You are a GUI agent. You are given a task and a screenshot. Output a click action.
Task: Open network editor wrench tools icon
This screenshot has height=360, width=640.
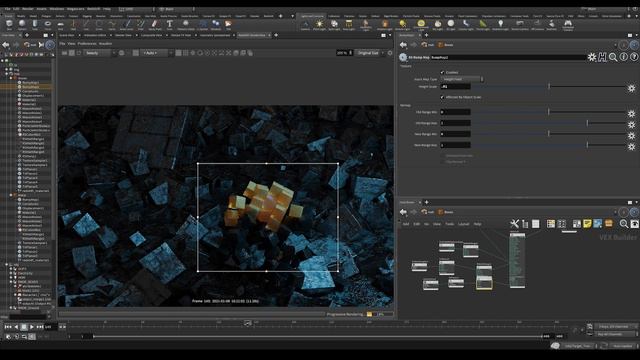pos(514,223)
